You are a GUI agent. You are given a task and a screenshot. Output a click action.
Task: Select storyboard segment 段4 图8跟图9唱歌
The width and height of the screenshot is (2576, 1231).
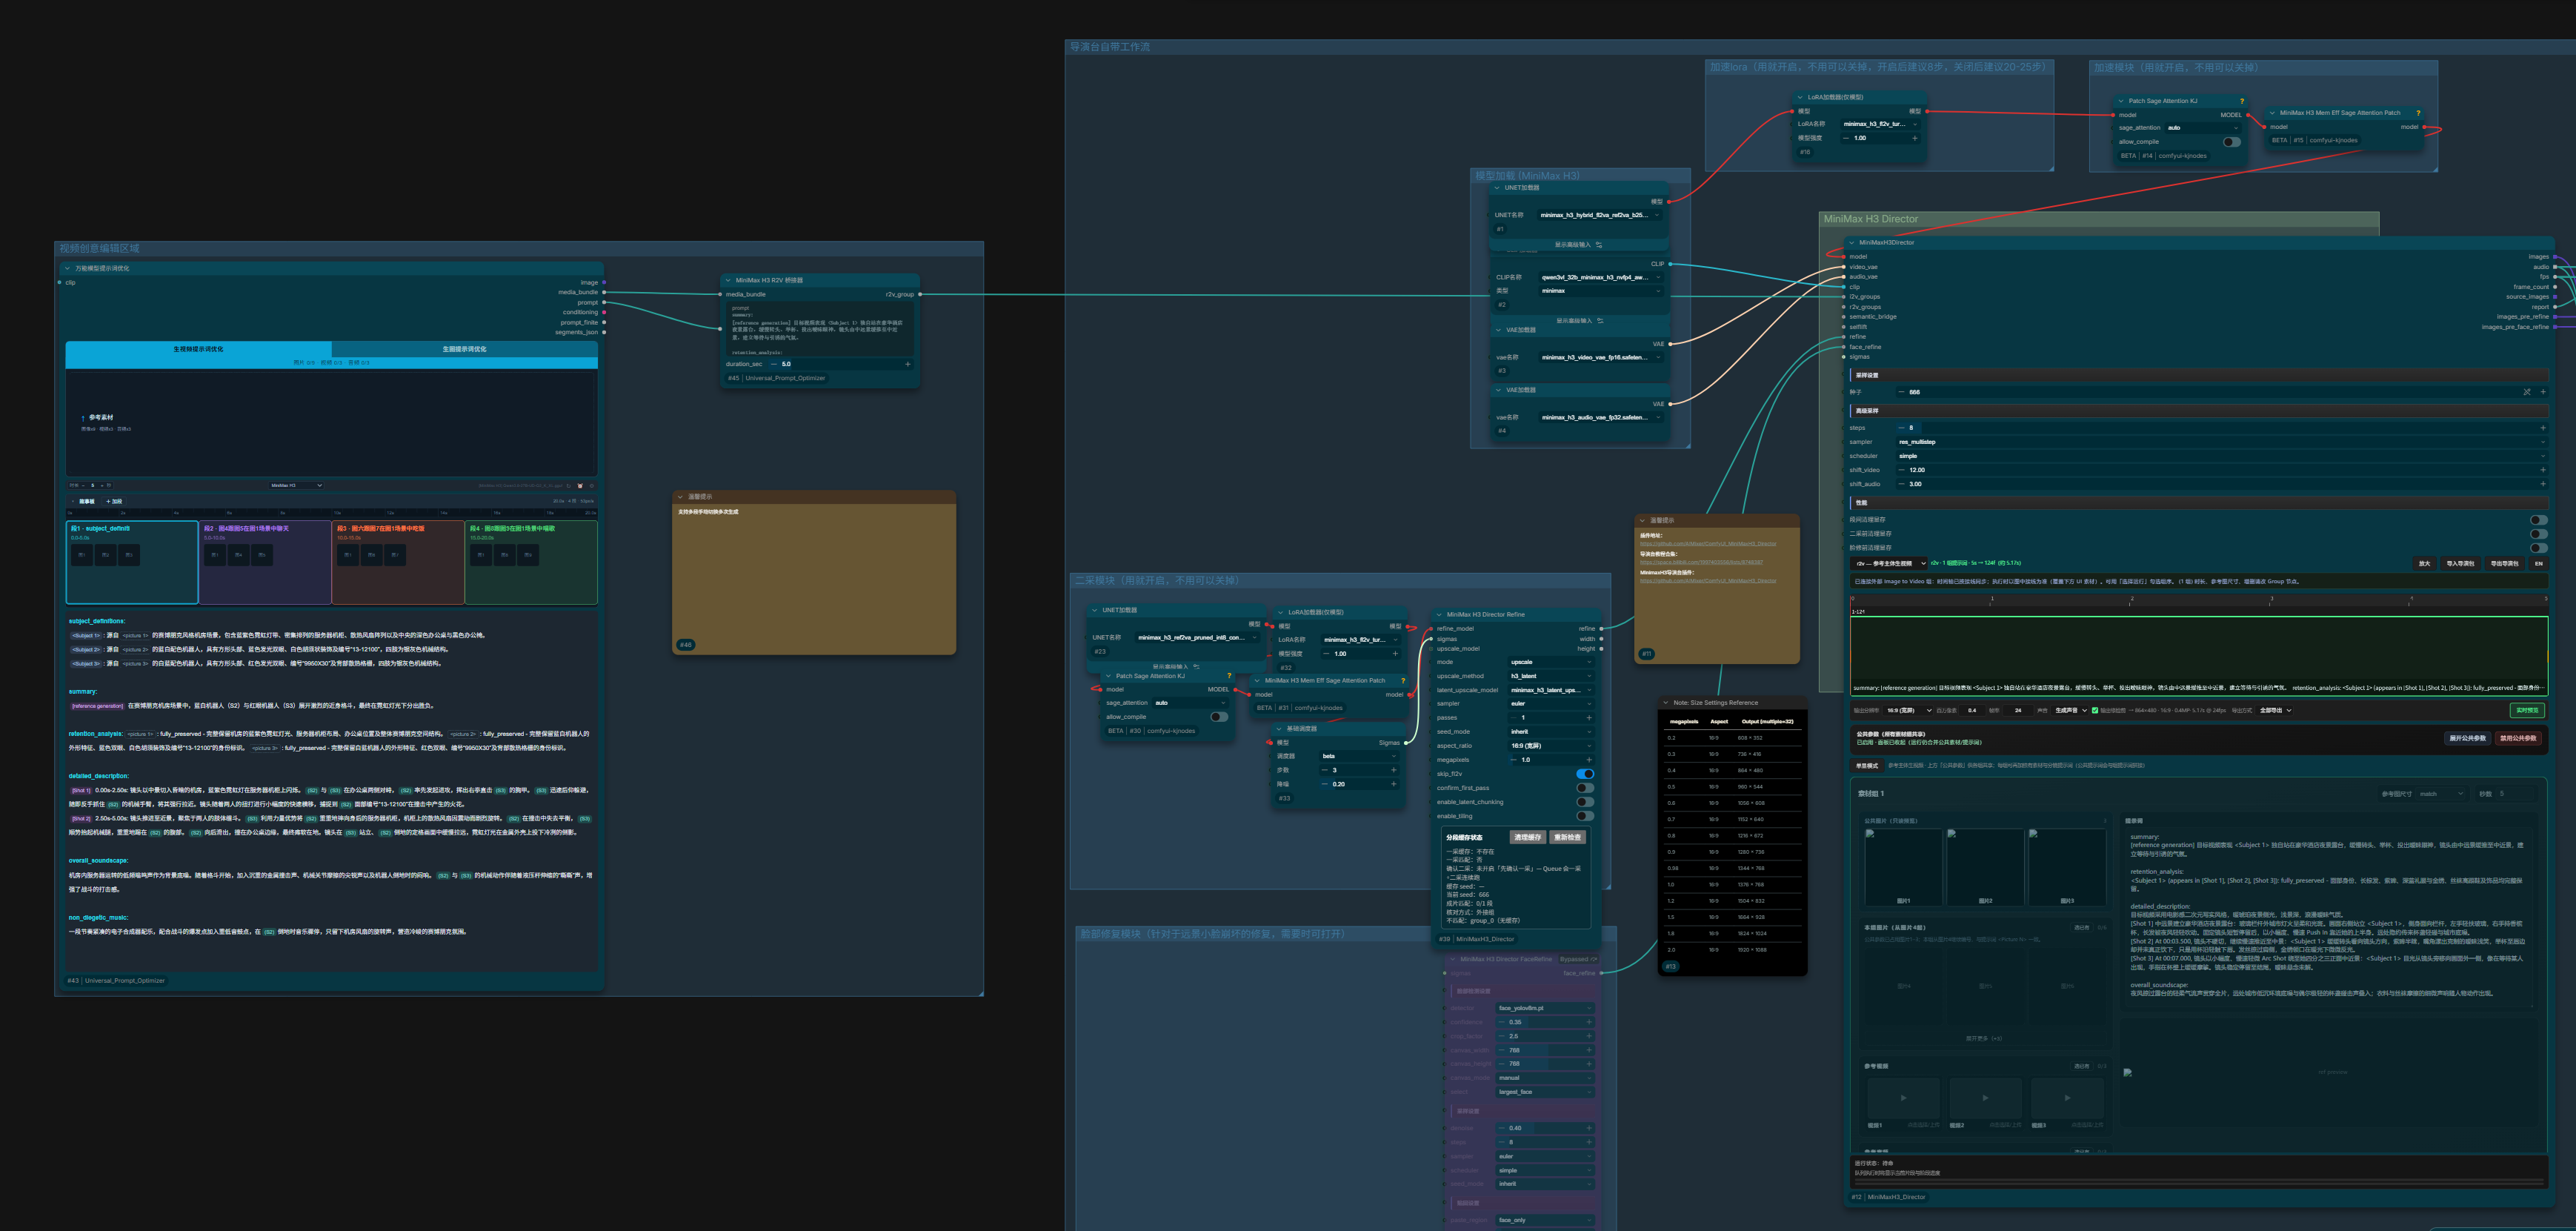coord(531,562)
